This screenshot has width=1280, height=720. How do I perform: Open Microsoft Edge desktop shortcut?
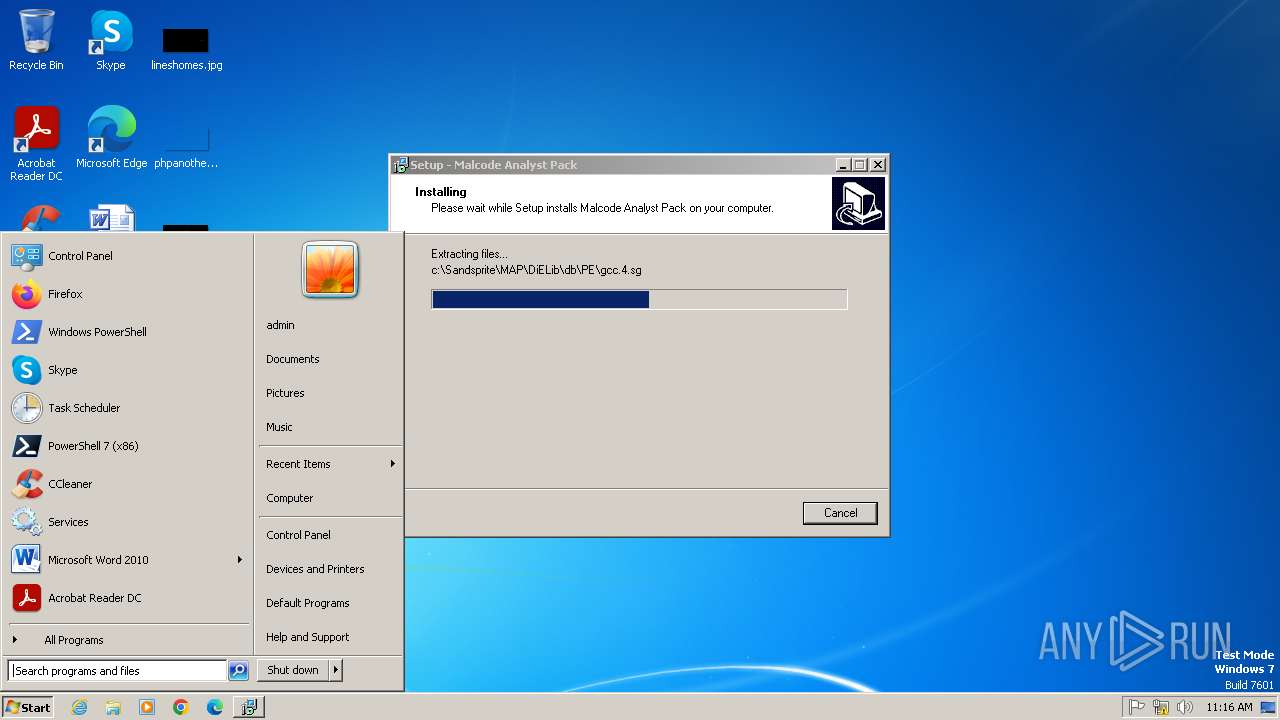pyautogui.click(x=111, y=138)
